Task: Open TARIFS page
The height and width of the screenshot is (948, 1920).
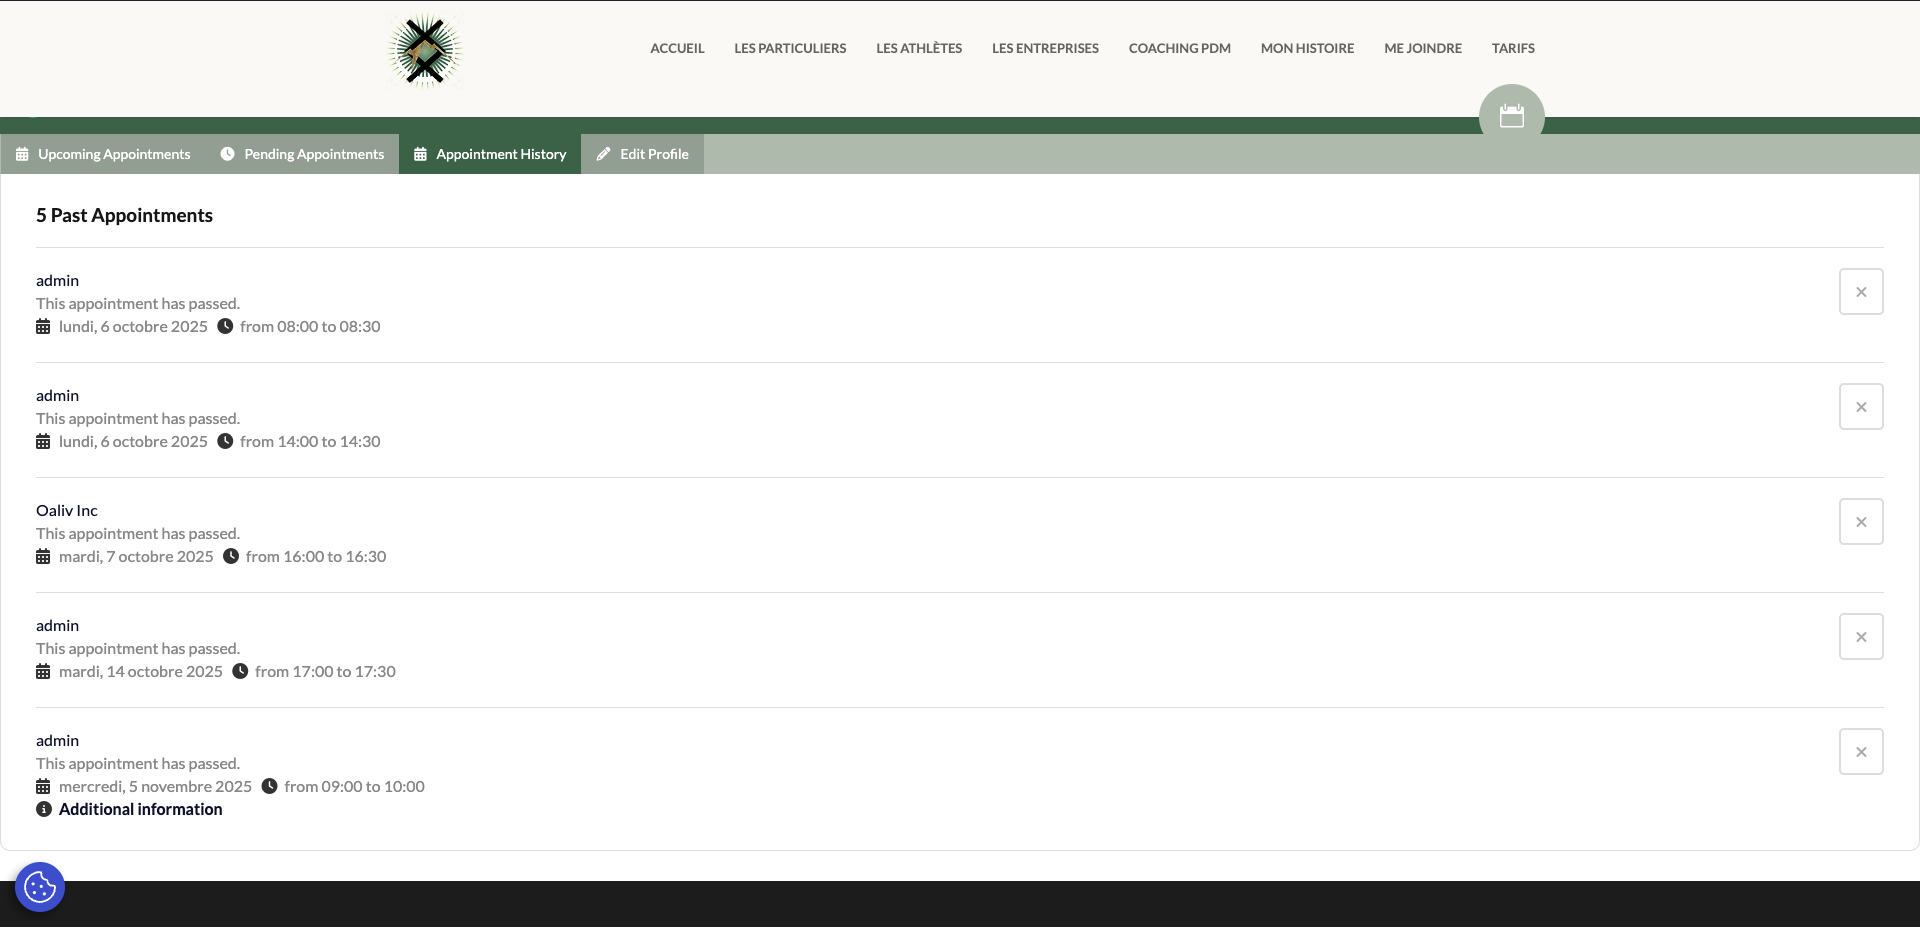Action: 1513,48
